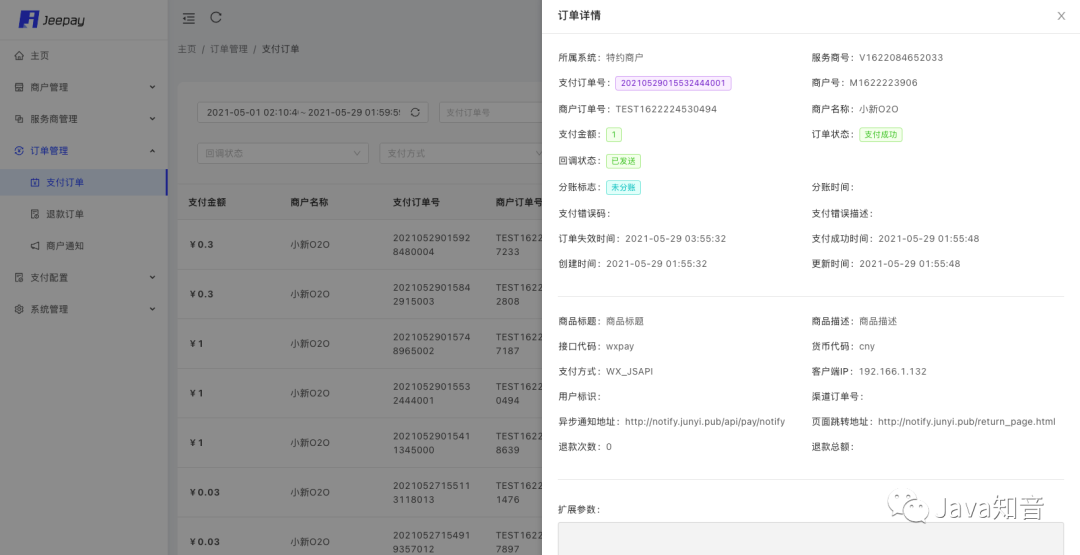Screen dimensions: 1080x555
Task: Click the purple order number tag 20210529015532444001
Action: 673,83
